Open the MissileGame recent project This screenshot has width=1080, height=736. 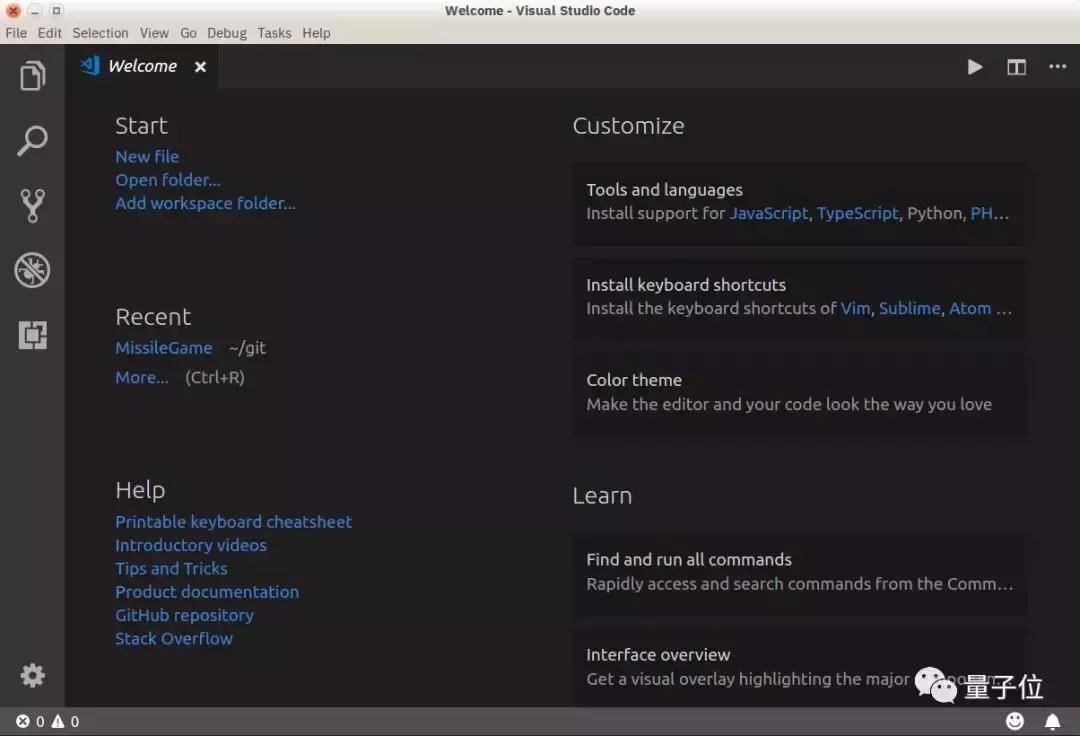click(x=163, y=347)
